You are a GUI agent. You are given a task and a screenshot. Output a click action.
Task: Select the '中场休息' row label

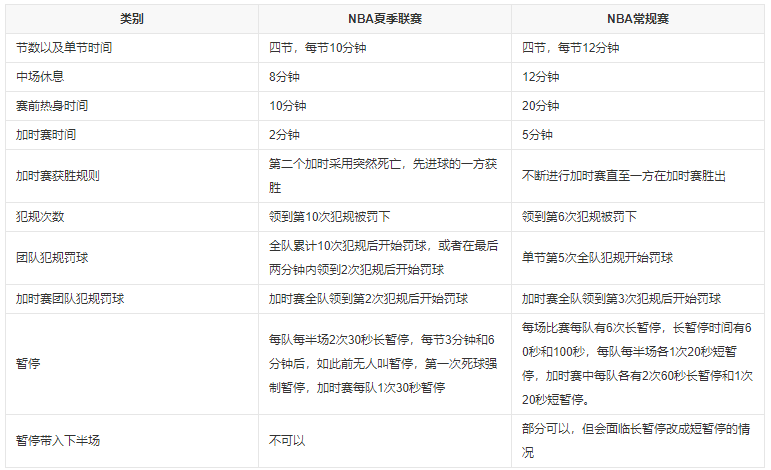tap(40, 77)
